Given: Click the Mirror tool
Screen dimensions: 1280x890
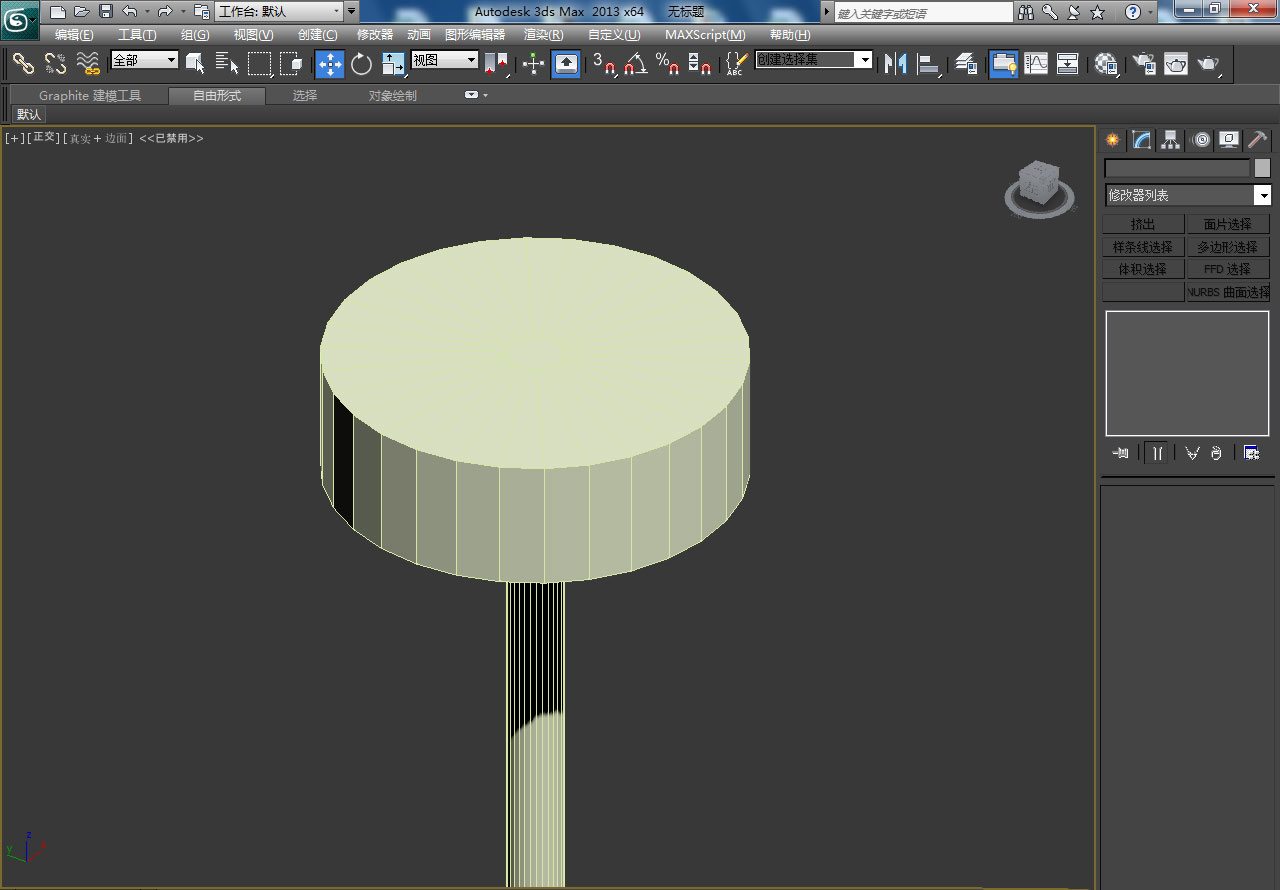Looking at the screenshot, I should (x=896, y=64).
